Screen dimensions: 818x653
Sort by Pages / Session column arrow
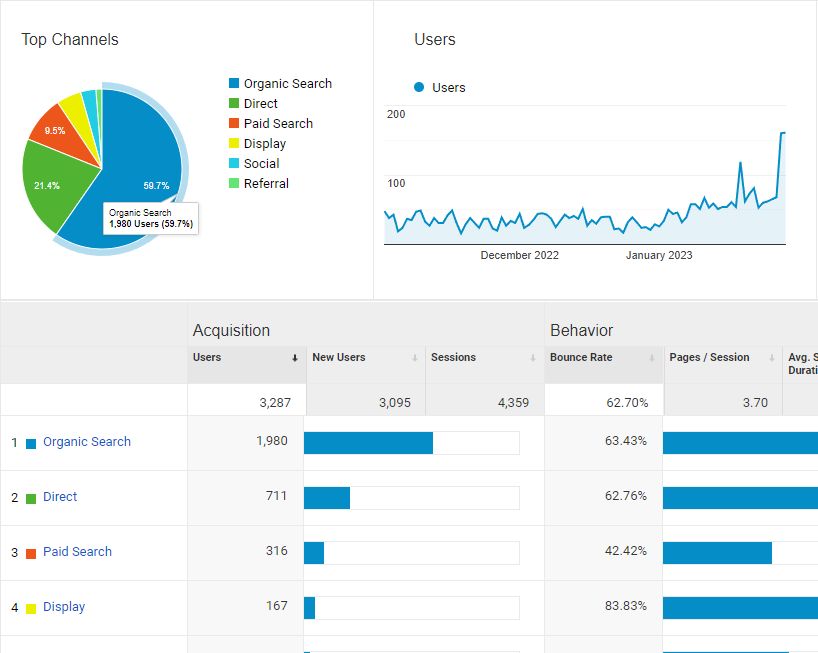(x=771, y=358)
